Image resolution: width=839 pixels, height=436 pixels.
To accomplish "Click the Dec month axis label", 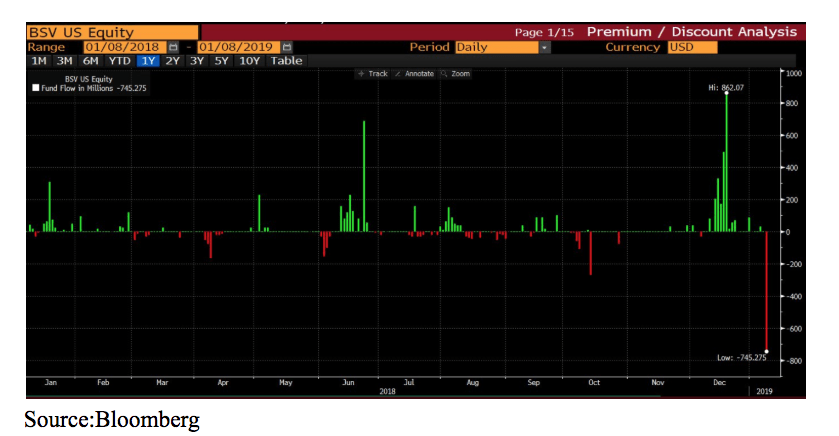I will tap(719, 383).
